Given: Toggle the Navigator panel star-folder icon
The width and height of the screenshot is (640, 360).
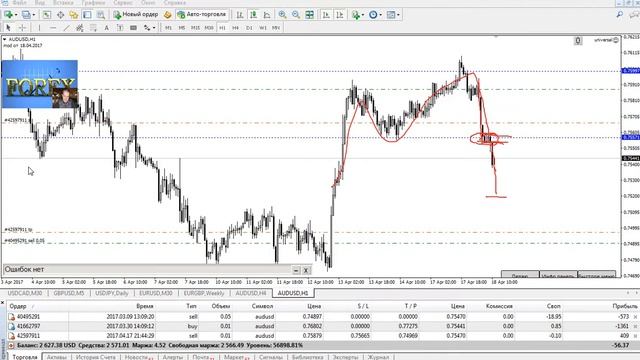Looking at the screenshot, I should (x=74, y=15).
